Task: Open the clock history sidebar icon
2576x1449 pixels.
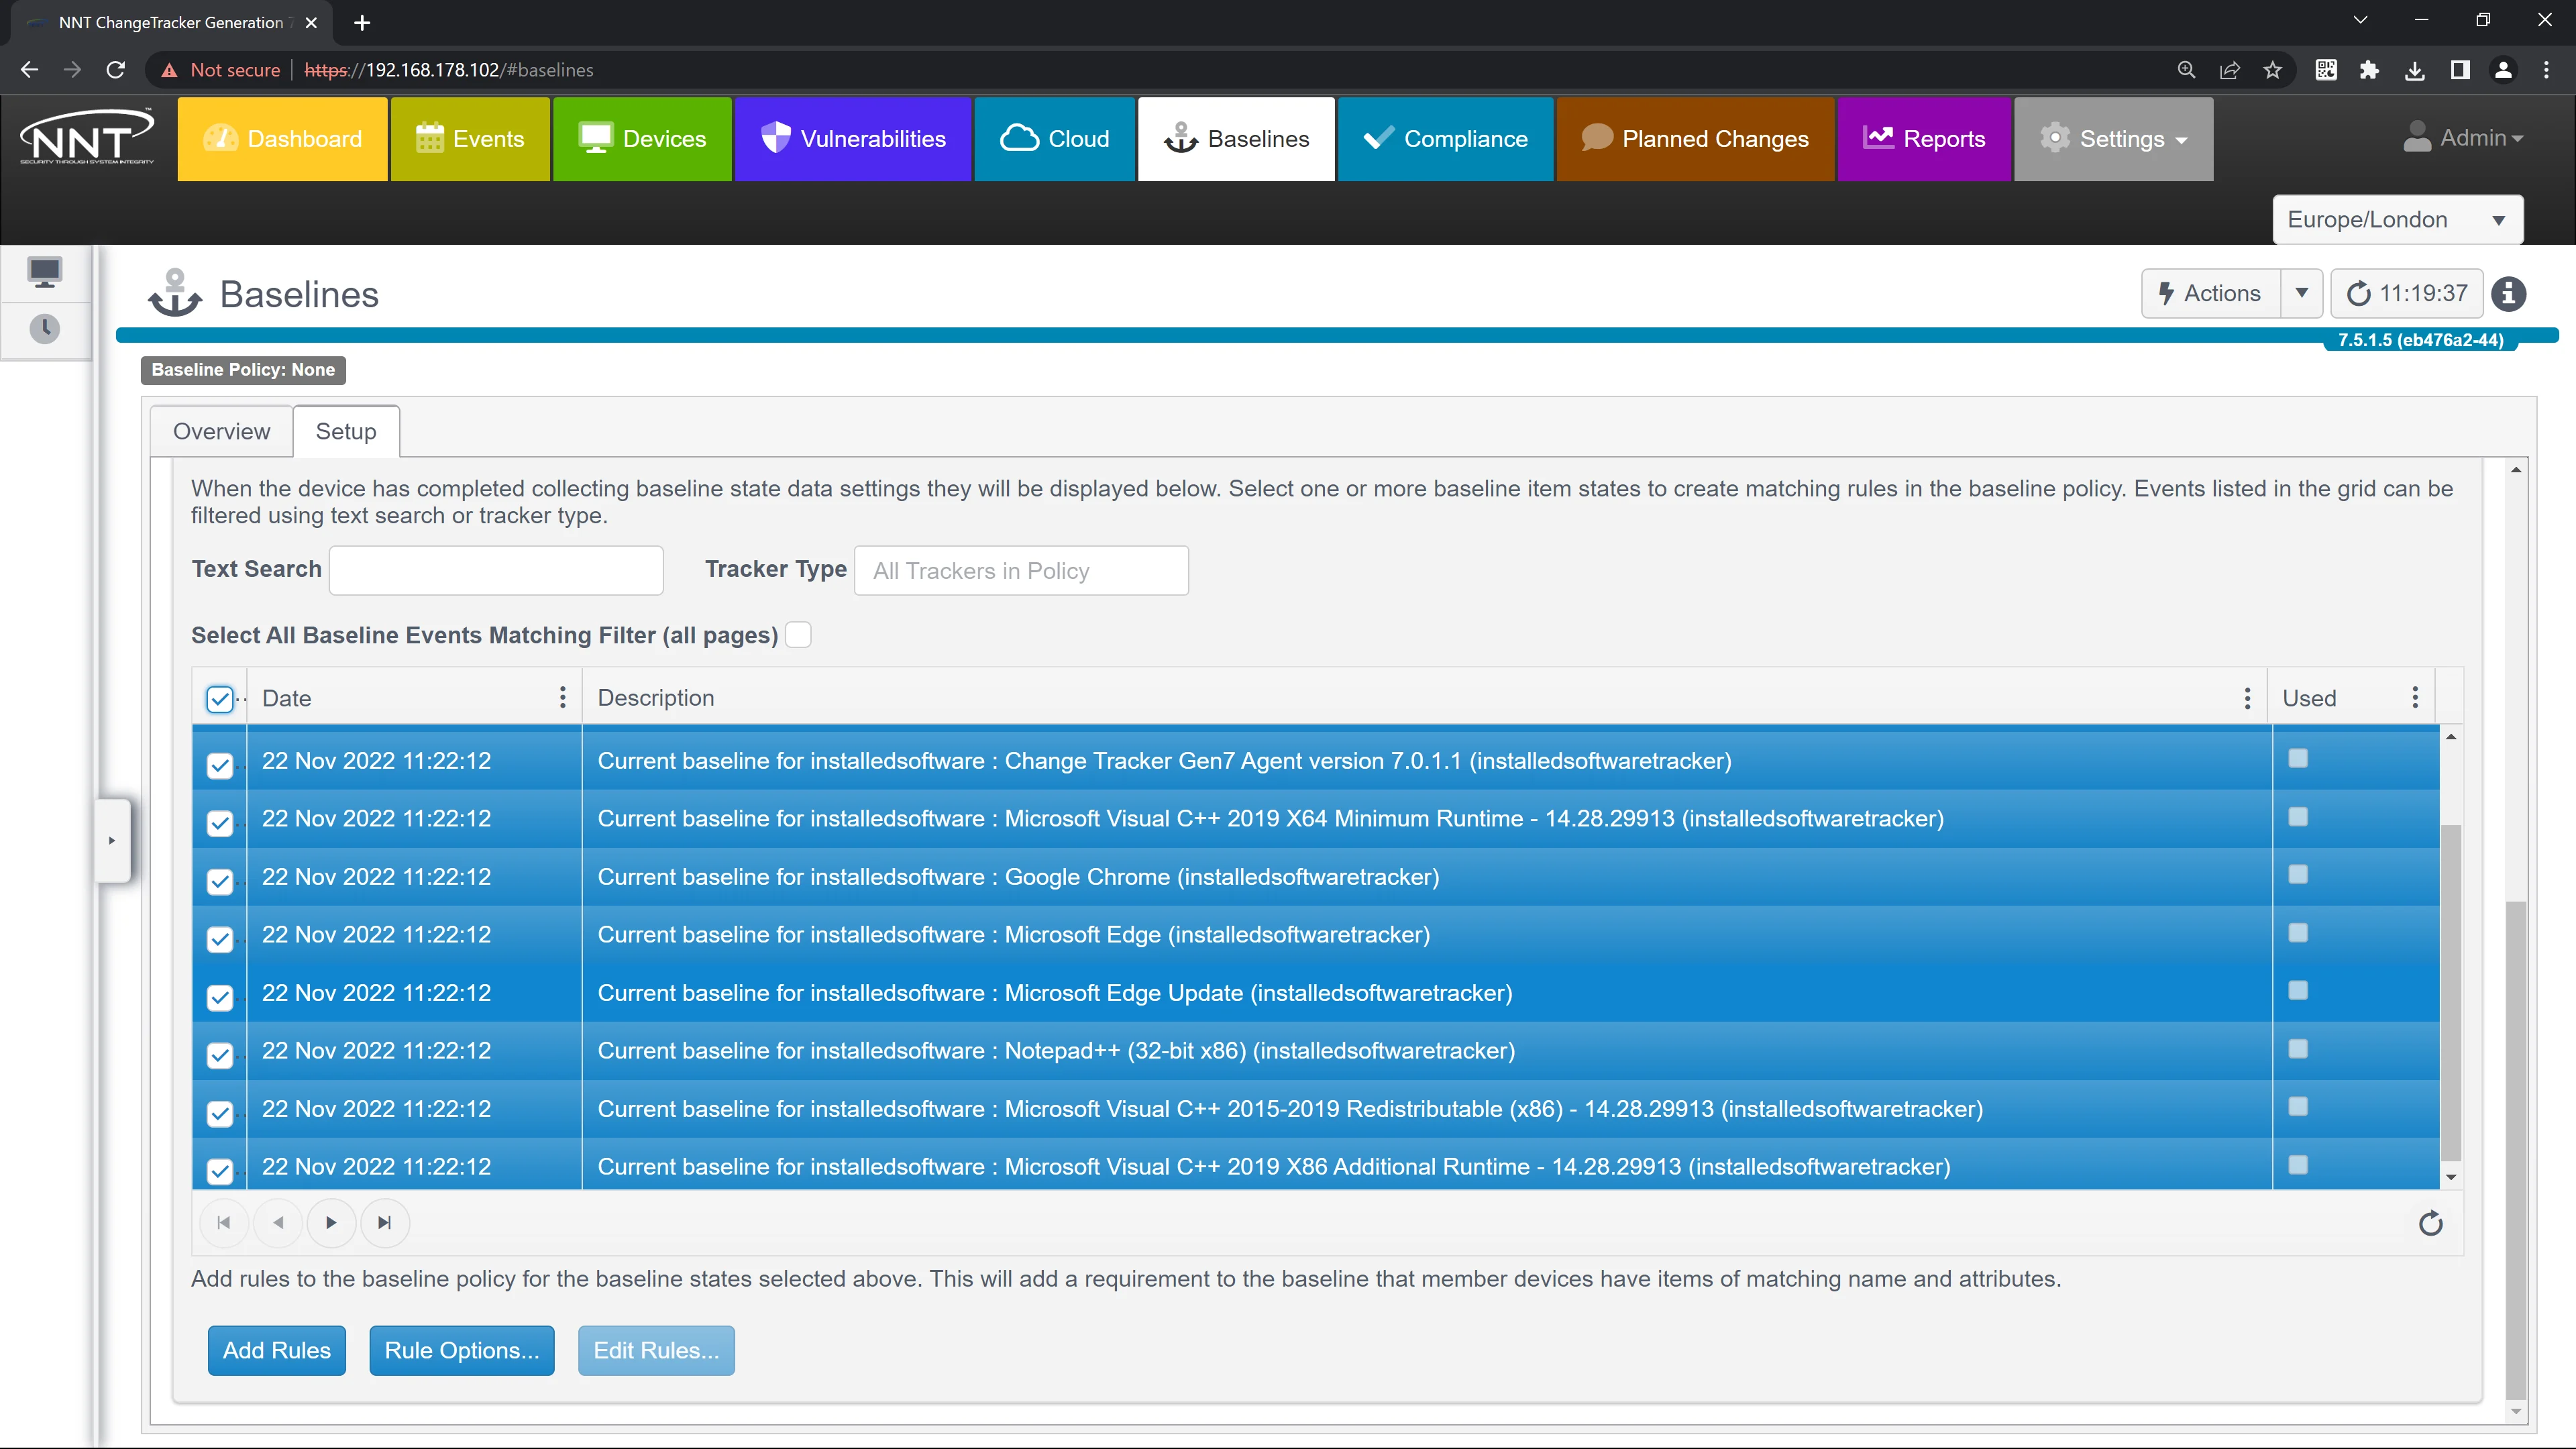Action: coord(45,329)
